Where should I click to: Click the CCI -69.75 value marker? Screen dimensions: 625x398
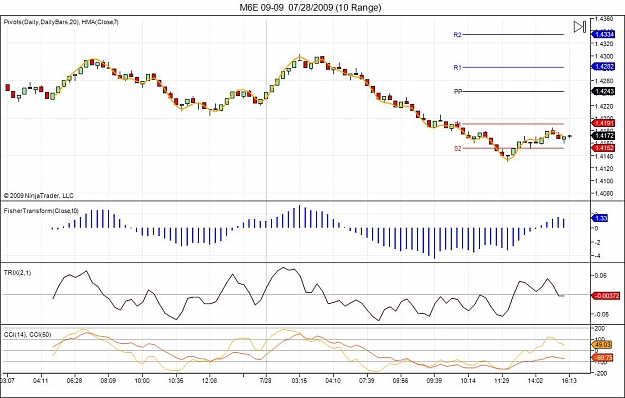[602, 357]
